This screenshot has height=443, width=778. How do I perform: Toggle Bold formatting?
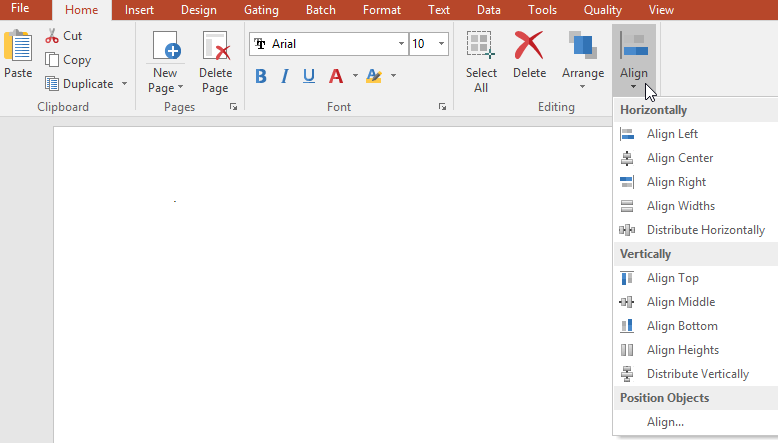261,76
